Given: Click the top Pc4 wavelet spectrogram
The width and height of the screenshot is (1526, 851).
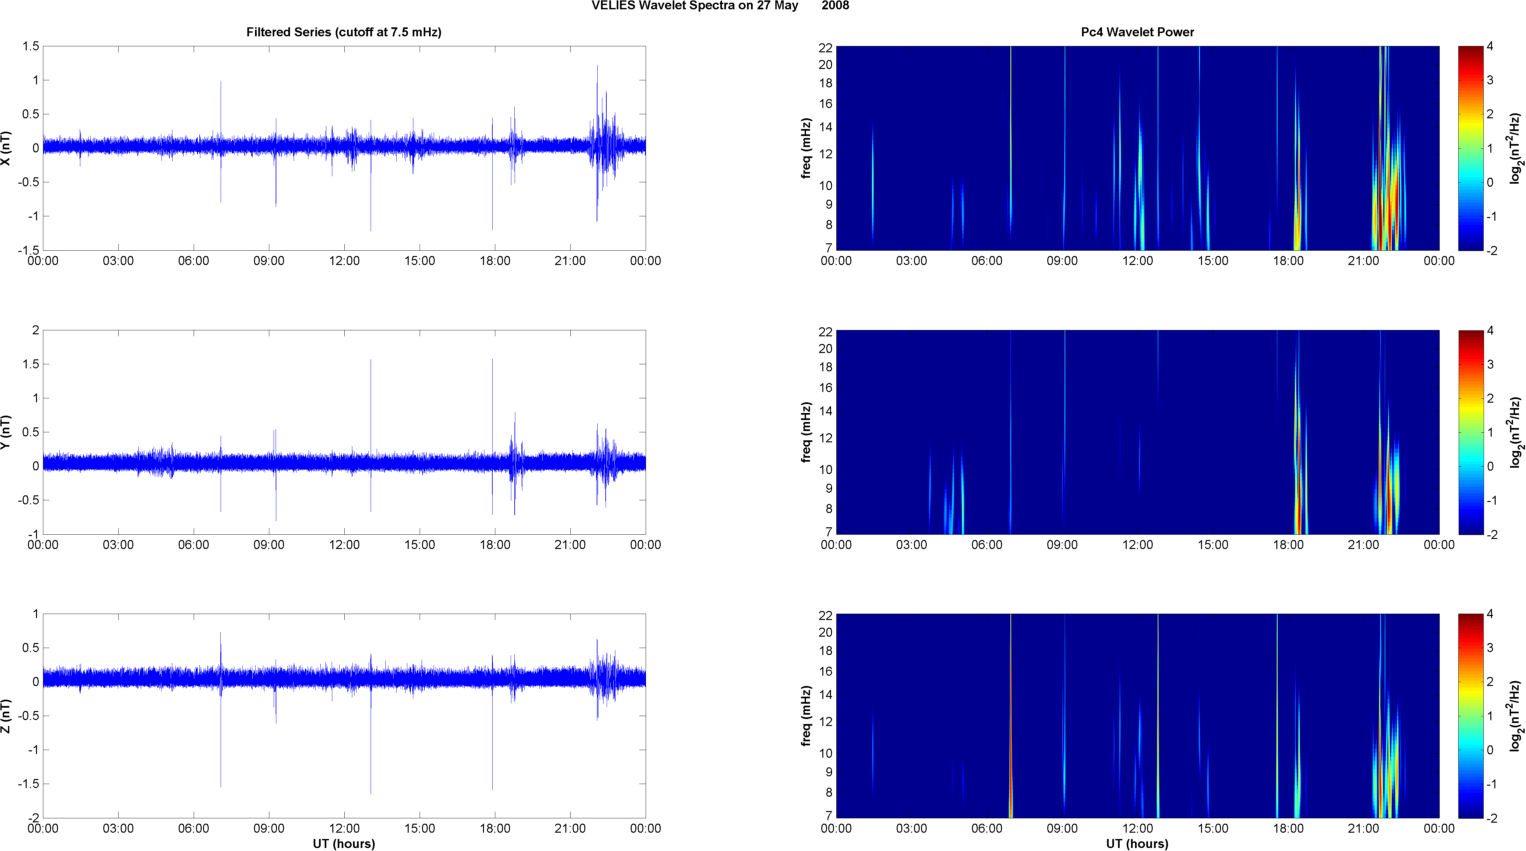Looking at the screenshot, I should click(x=1137, y=148).
